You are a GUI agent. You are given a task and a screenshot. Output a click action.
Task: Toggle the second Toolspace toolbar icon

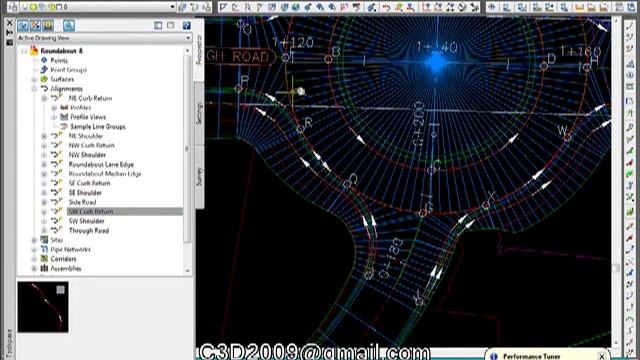[x=36, y=25]
